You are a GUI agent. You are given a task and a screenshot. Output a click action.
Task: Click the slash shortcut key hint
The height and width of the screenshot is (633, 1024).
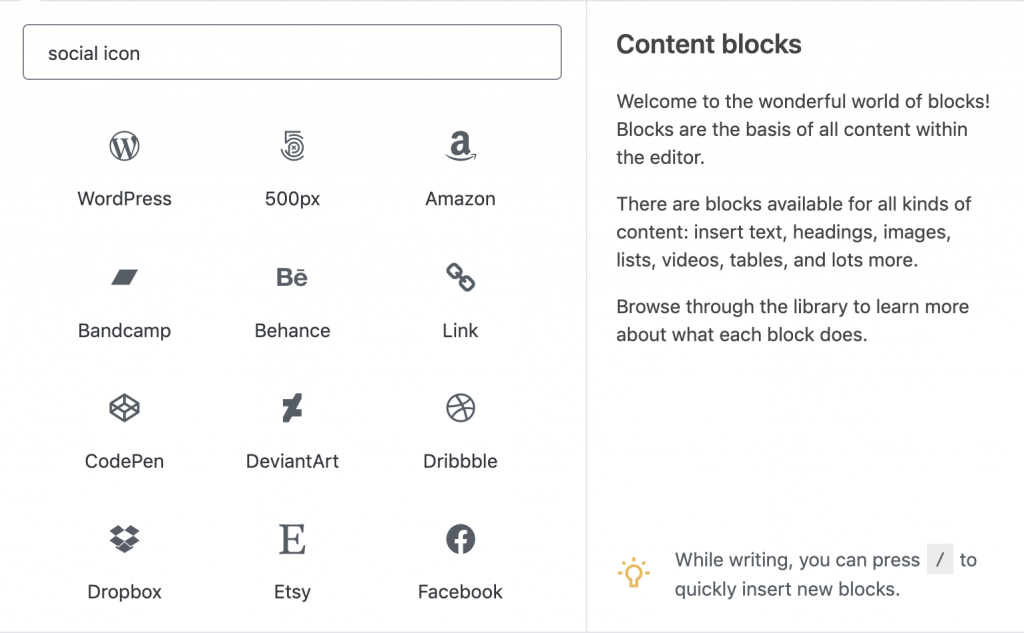(x=940, y=559)
